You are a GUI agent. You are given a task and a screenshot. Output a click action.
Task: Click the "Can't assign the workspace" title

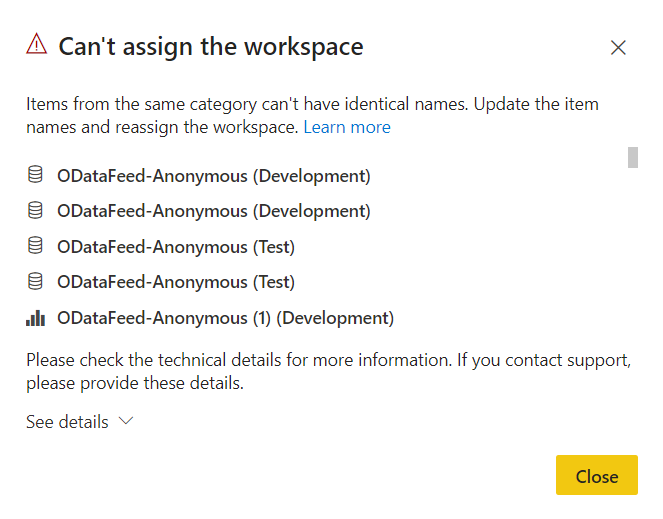coord(211,46)
